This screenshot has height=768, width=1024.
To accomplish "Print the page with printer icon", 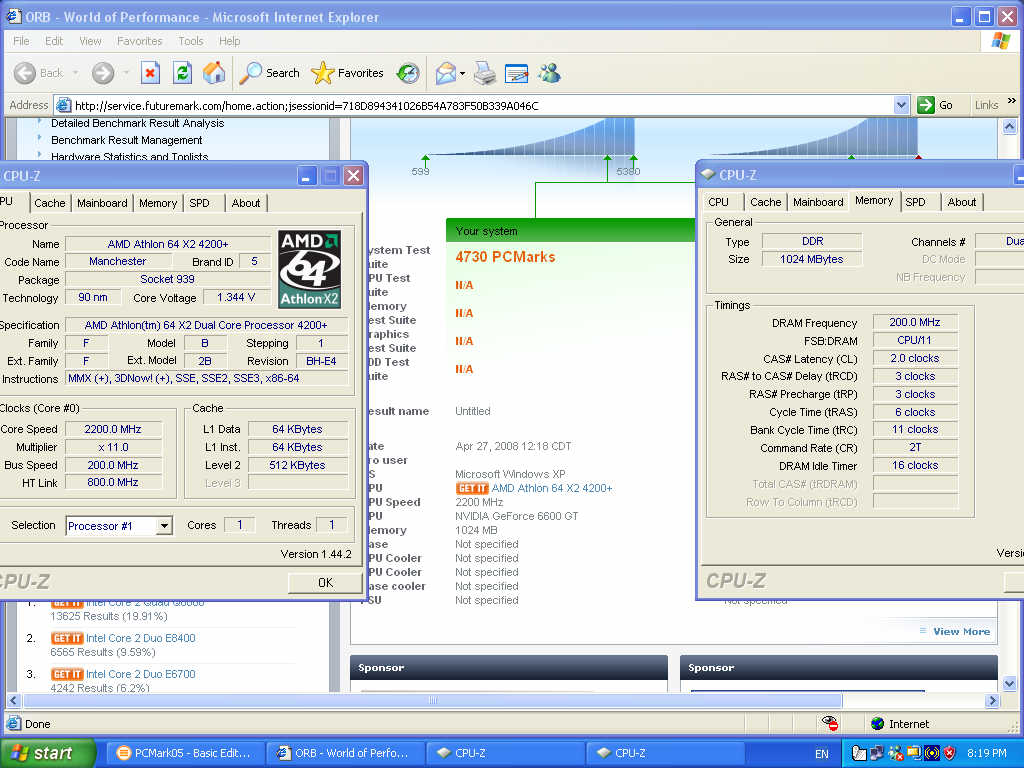I will pyautogui.click(x=485, y=73).
